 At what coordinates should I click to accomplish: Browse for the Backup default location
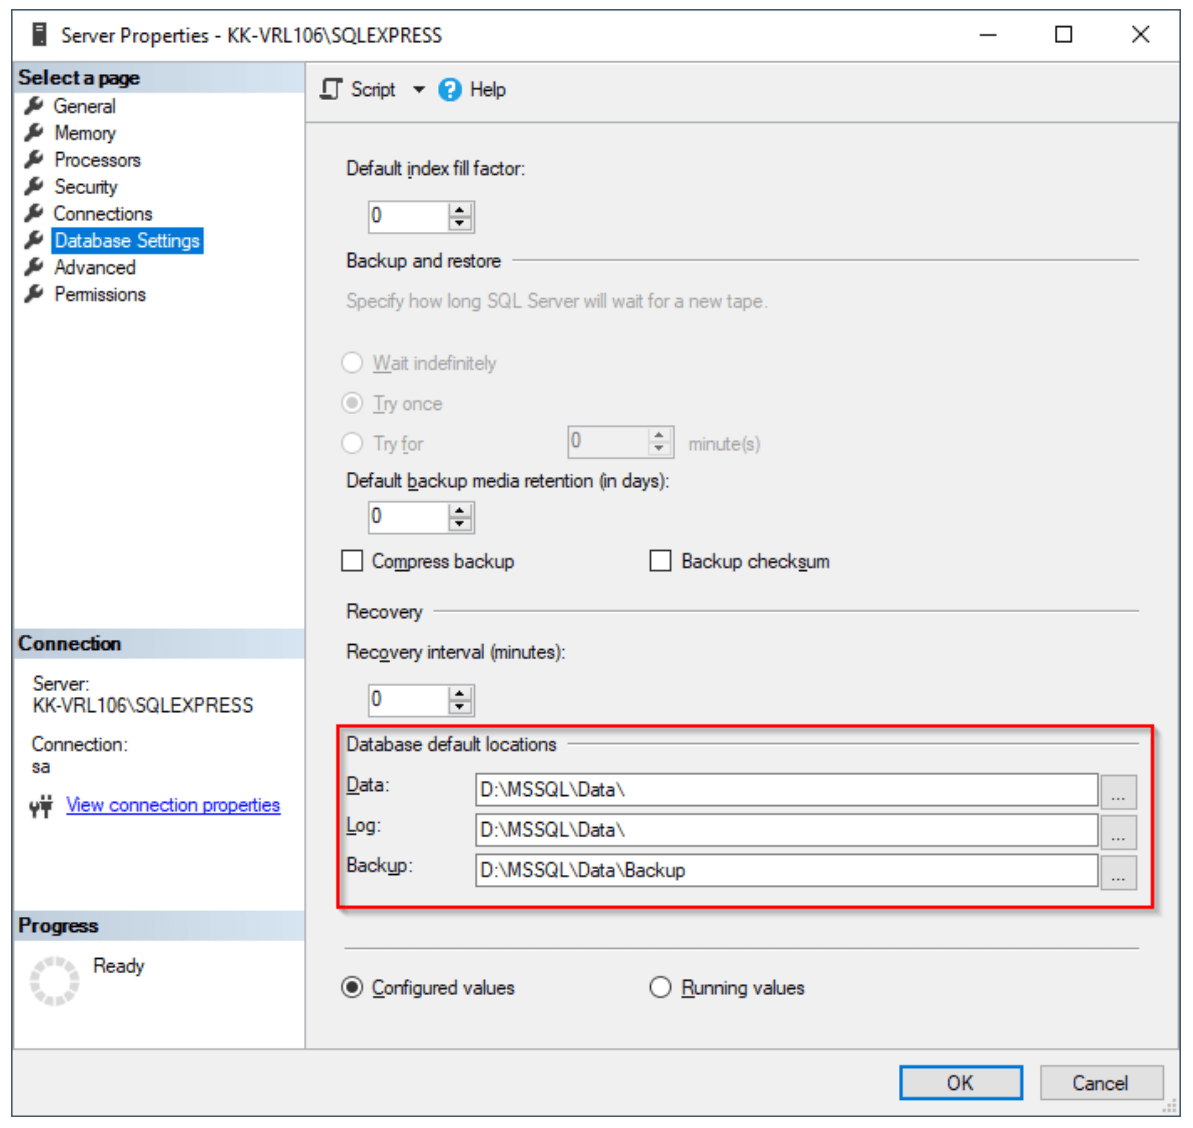1118,872
